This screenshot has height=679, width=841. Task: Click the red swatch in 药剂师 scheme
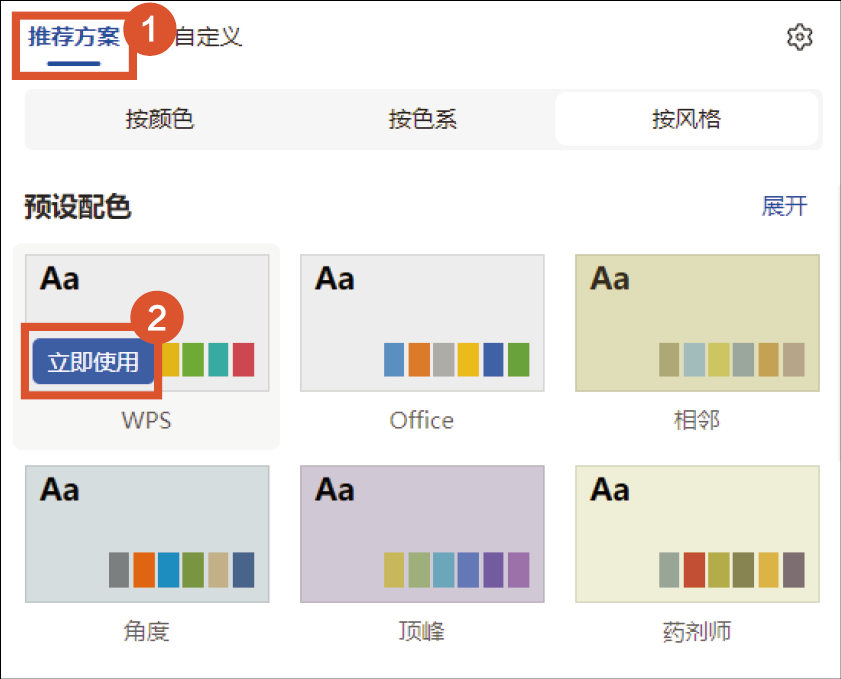click(695, 570)
